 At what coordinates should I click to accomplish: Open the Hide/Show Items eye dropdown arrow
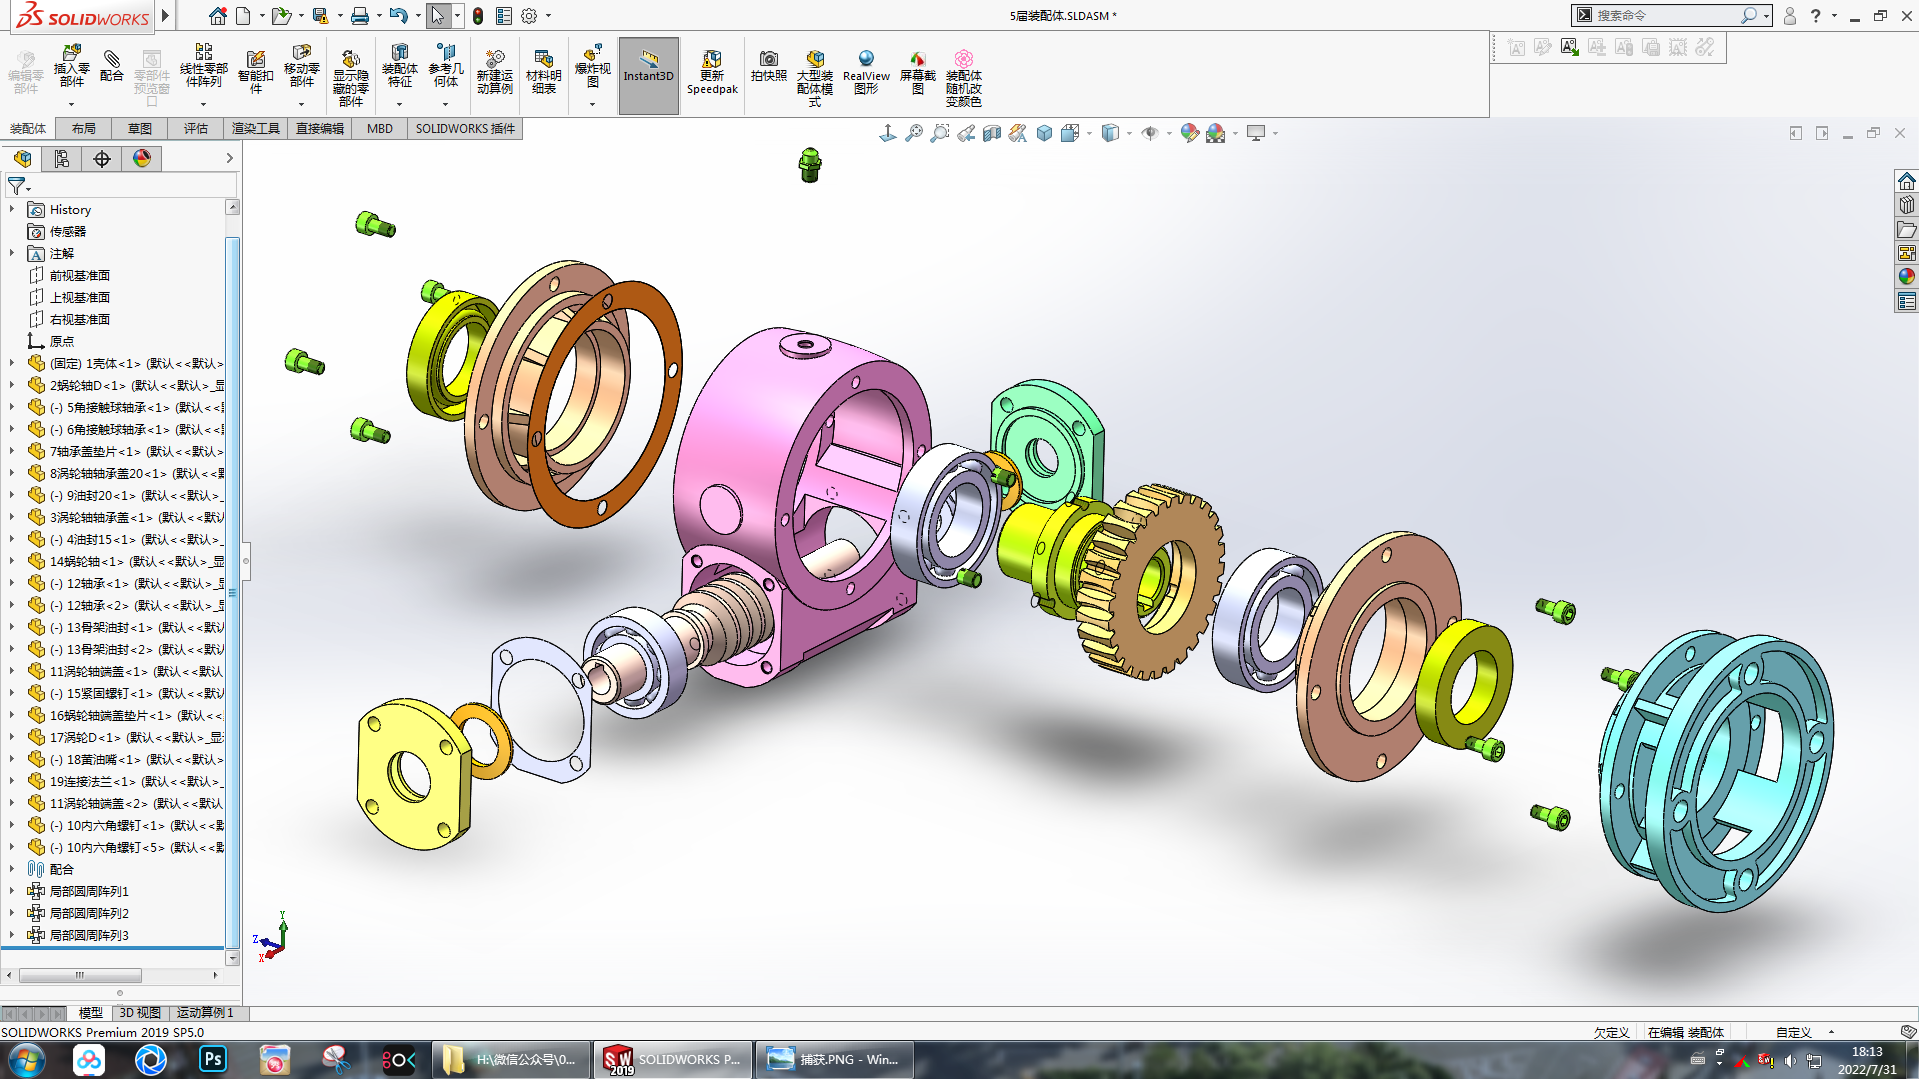coord(1169,133)
